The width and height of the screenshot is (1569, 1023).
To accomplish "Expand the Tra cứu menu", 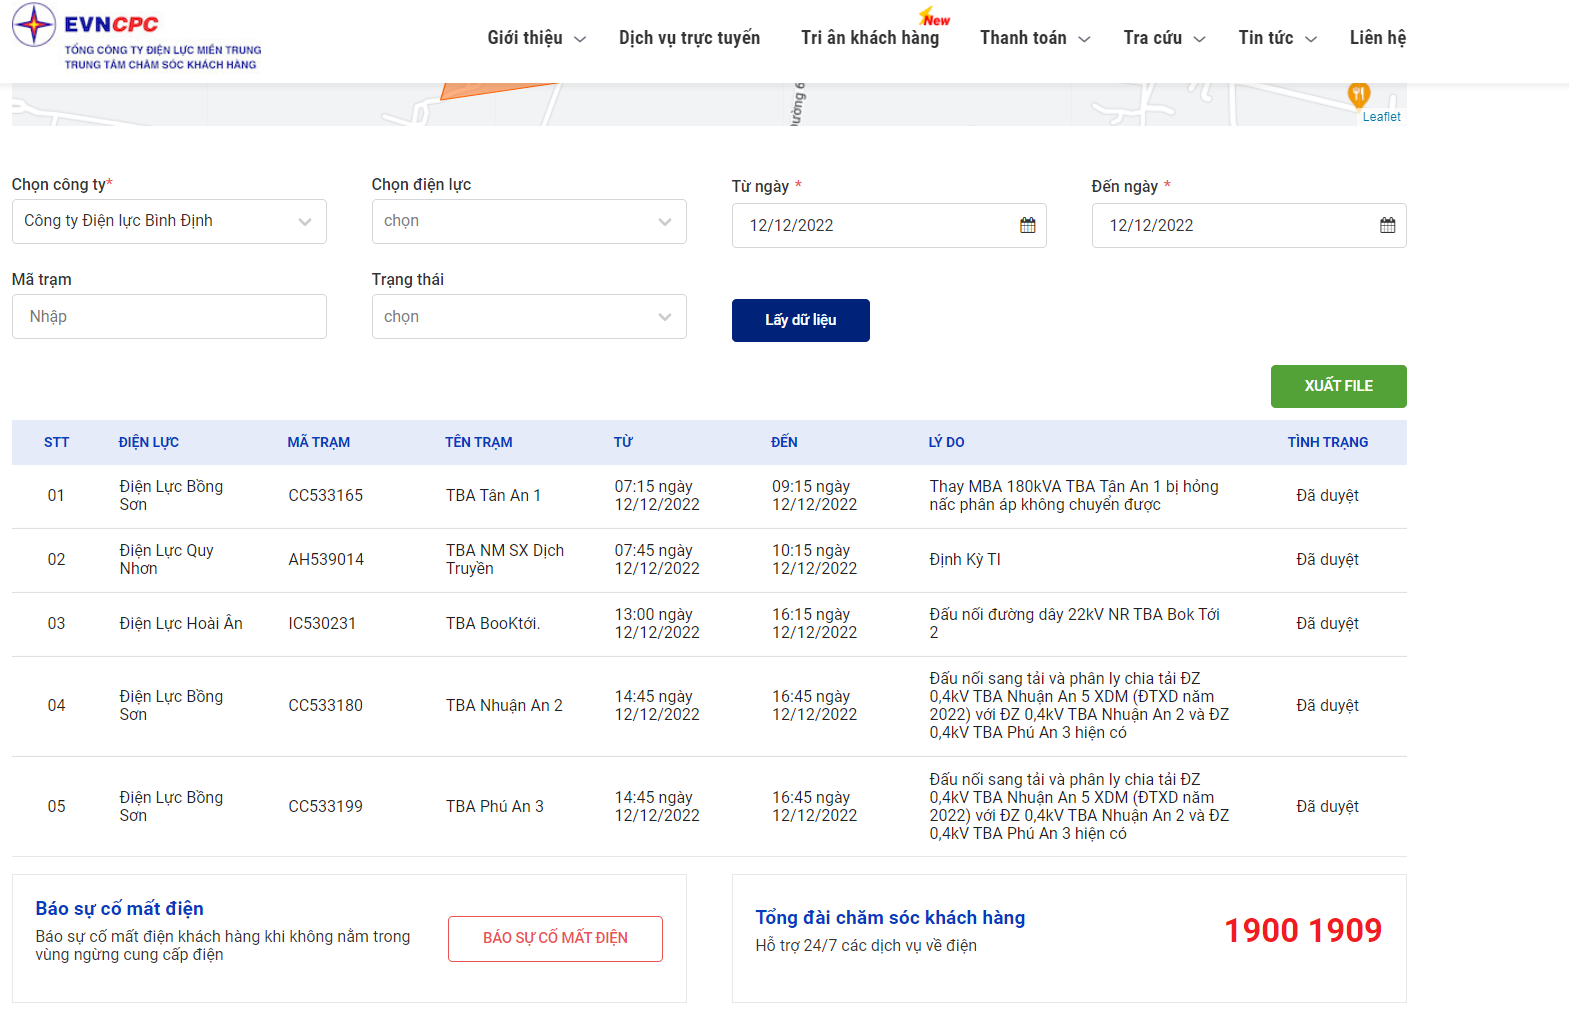I will pos(1164,38).
